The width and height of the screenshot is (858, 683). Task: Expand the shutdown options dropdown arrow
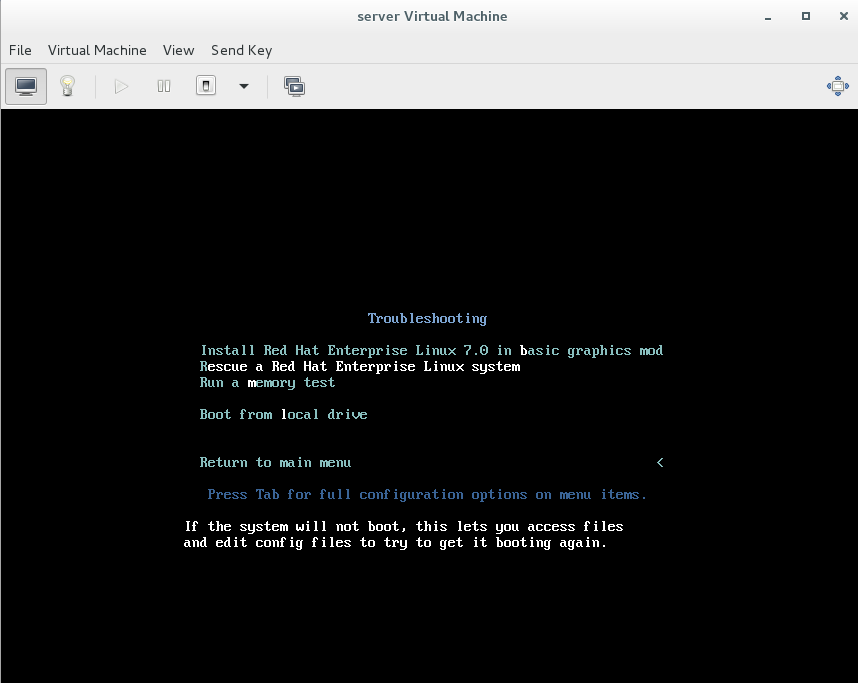(244, 86)
